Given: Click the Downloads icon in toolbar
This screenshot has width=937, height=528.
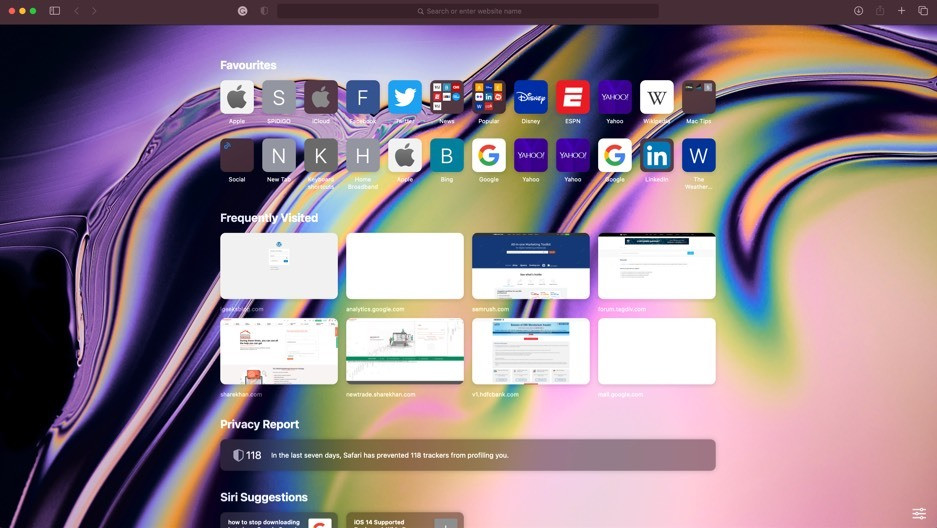Looking at the screenshot, I should coord(858,11).
